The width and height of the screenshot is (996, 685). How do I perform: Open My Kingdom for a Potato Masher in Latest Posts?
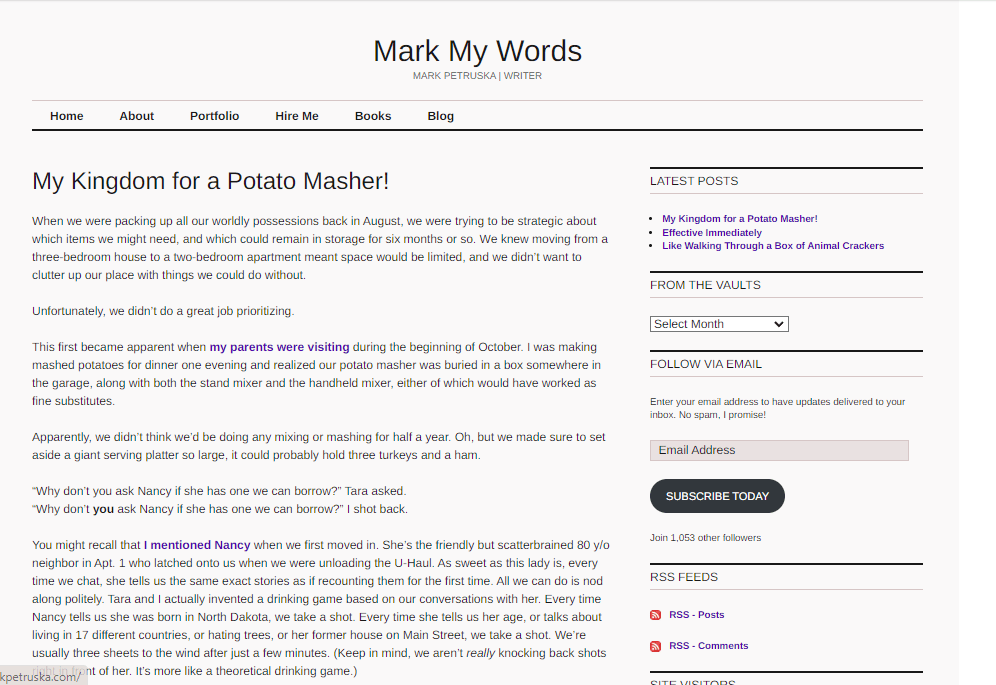coord(739,219)
